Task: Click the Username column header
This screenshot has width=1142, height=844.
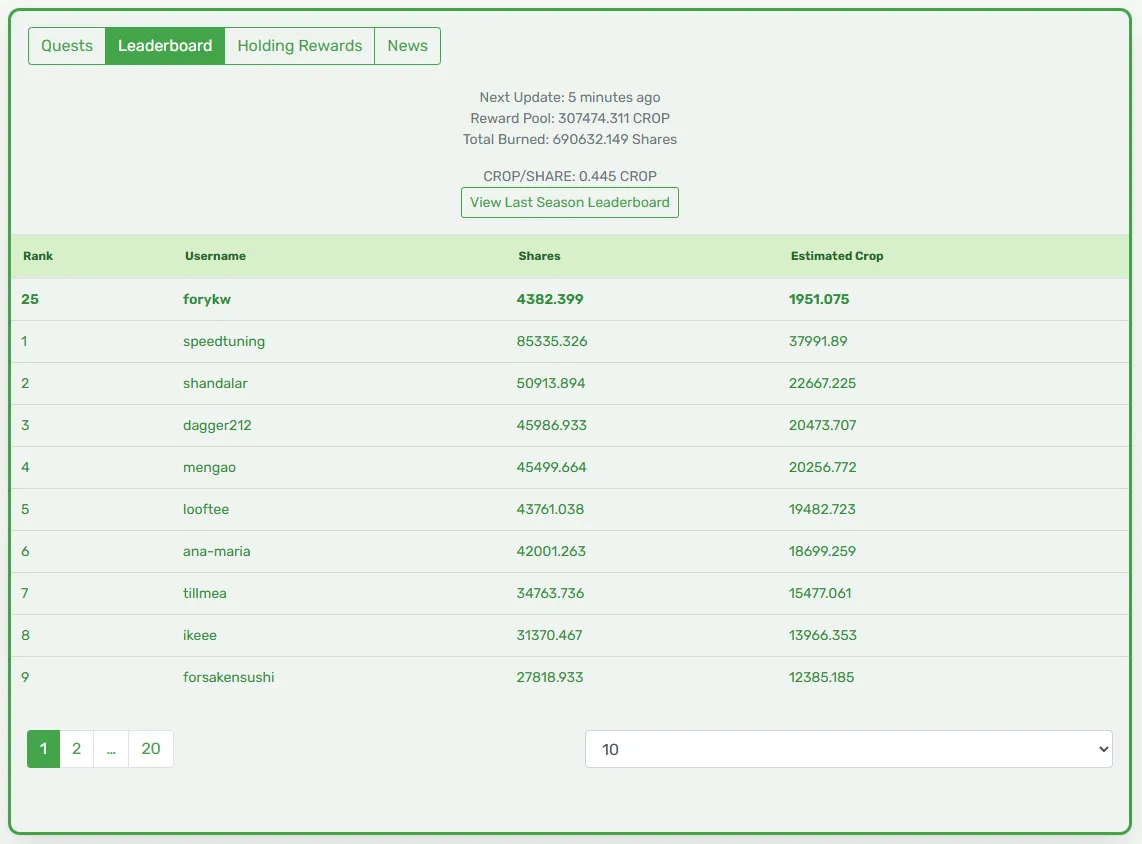Action: tap(215, 256)
